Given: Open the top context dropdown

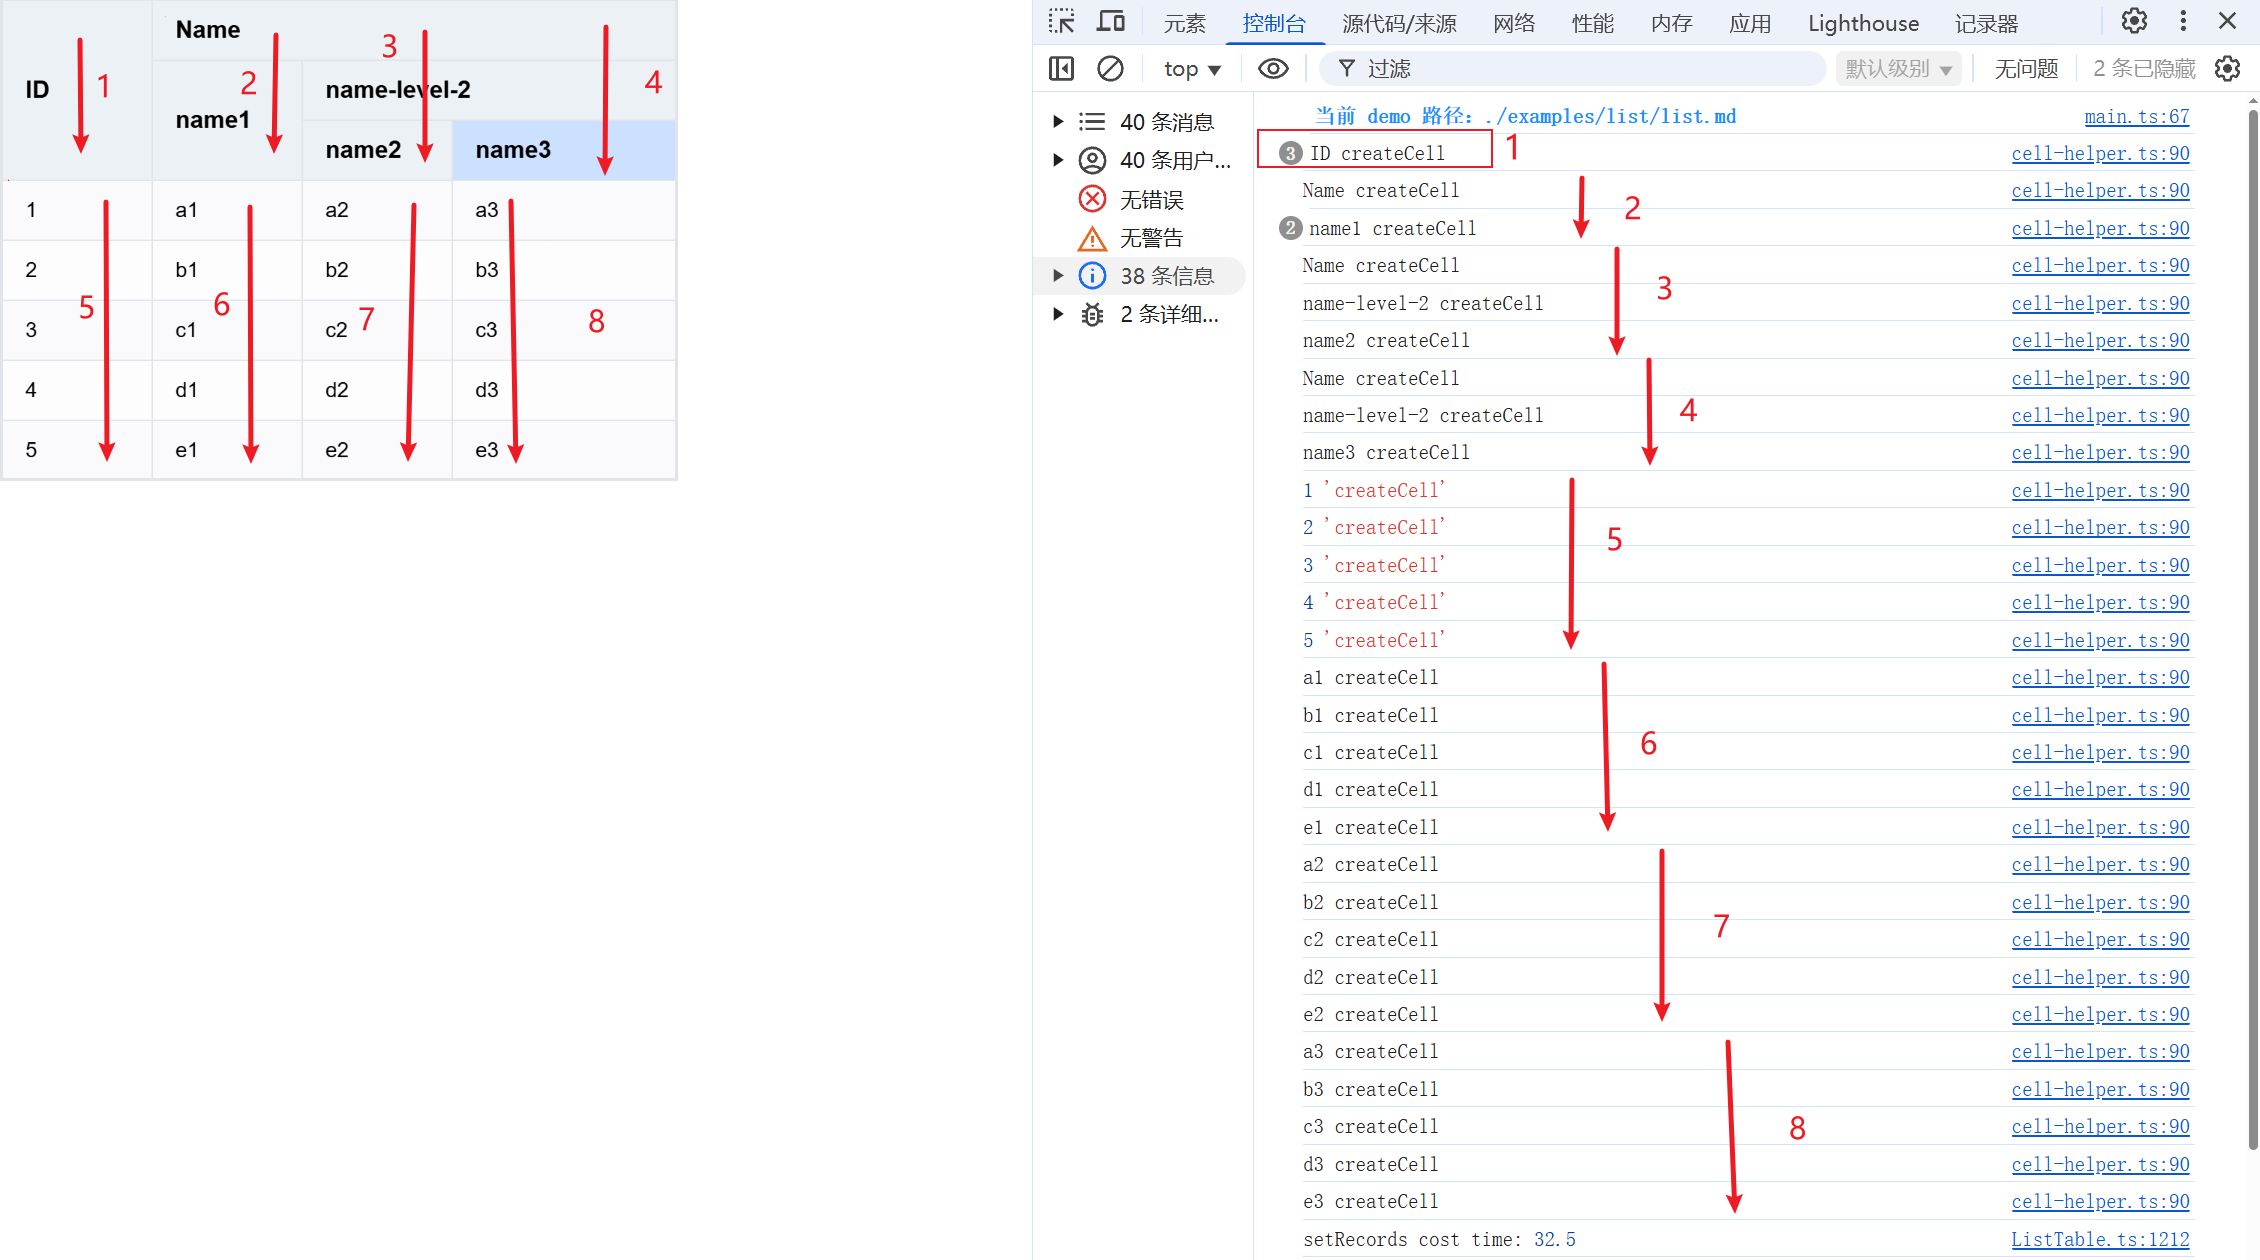Looking at the screenshot, I should 1192,68.
